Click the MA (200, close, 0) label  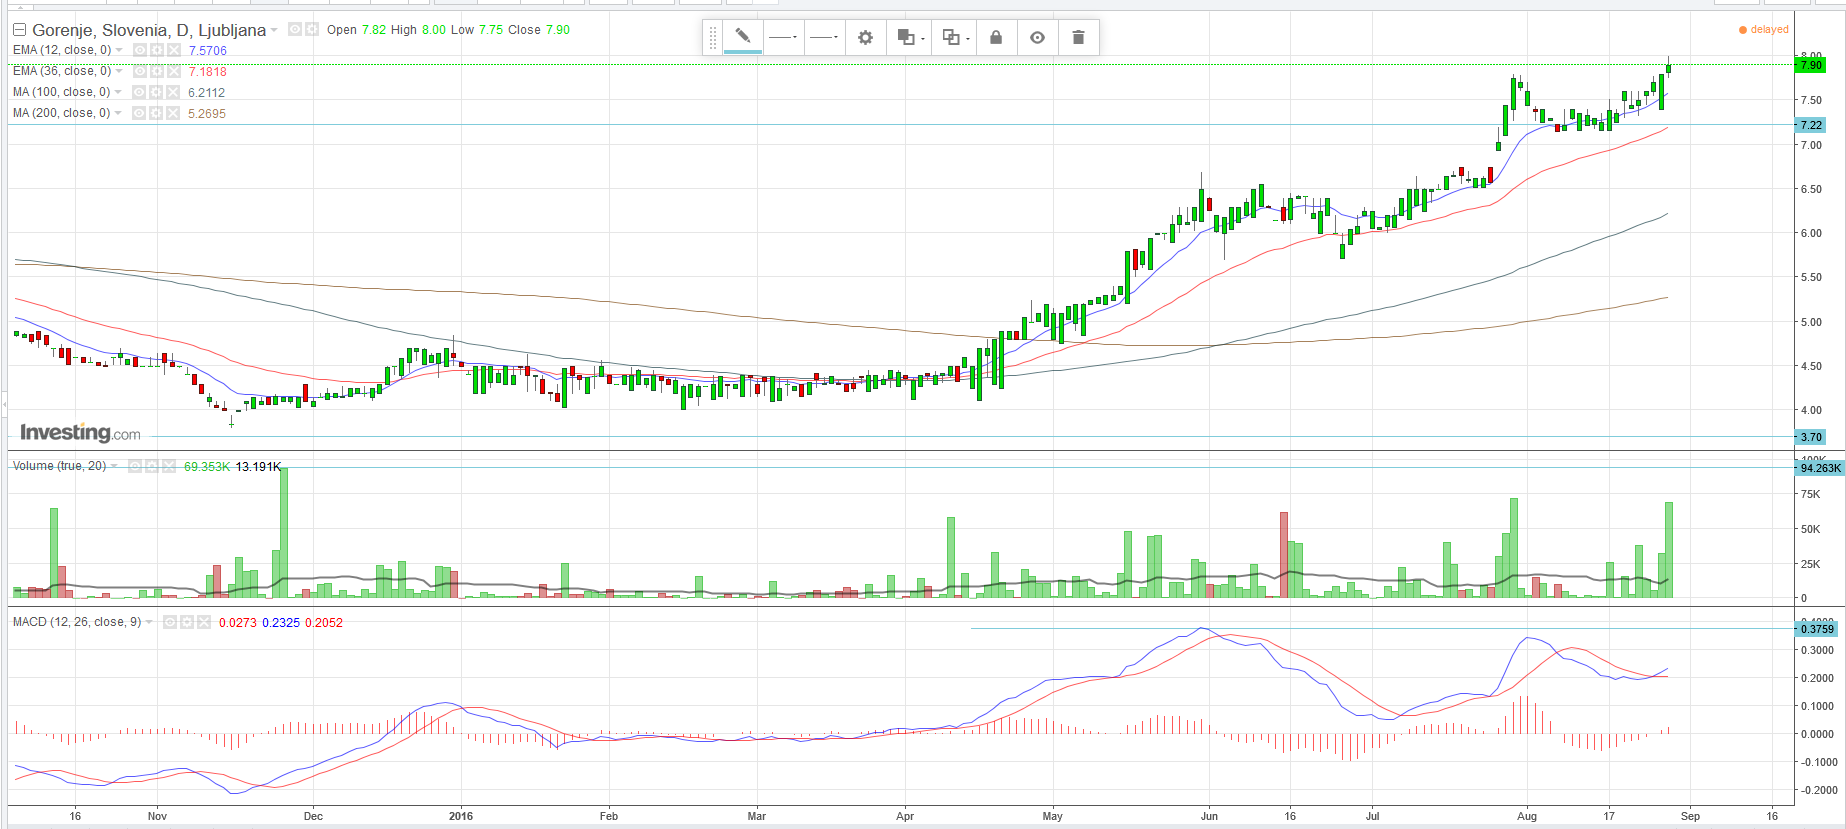click(62, 113)
